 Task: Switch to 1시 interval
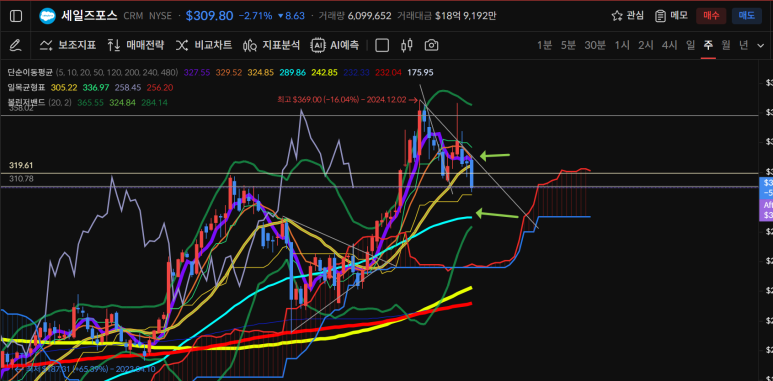(622, 45)
